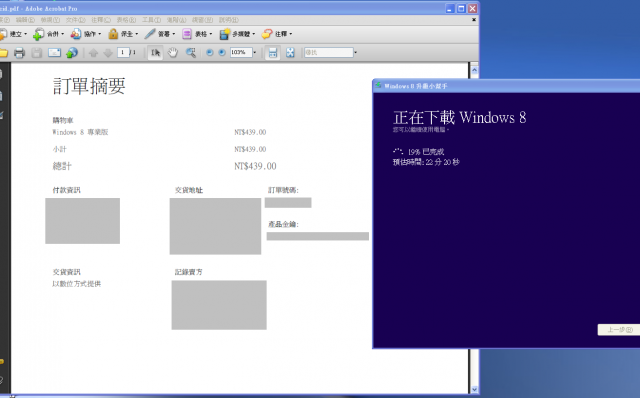
Task: Open the 文件(D) menu
Action: pos(76,20)
